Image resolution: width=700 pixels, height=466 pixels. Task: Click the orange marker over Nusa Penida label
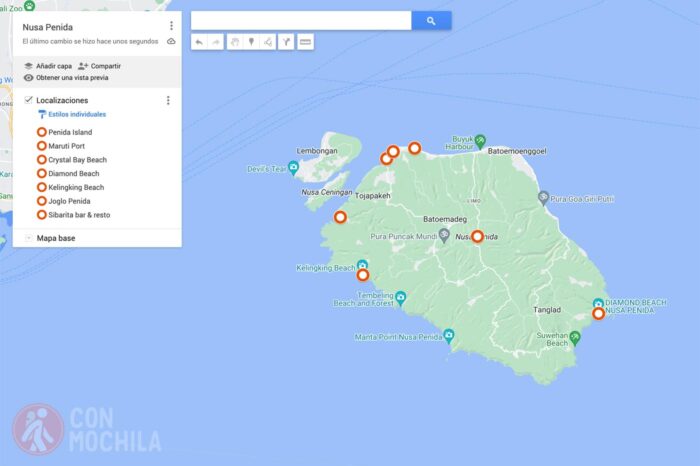pos(477,236)
